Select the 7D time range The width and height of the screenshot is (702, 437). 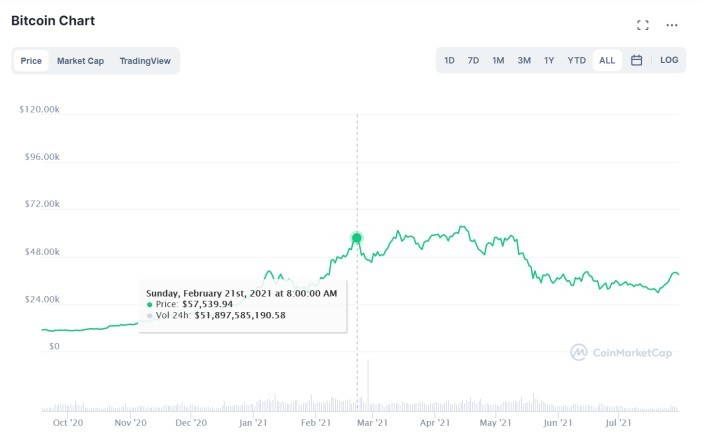coord(473,60)
